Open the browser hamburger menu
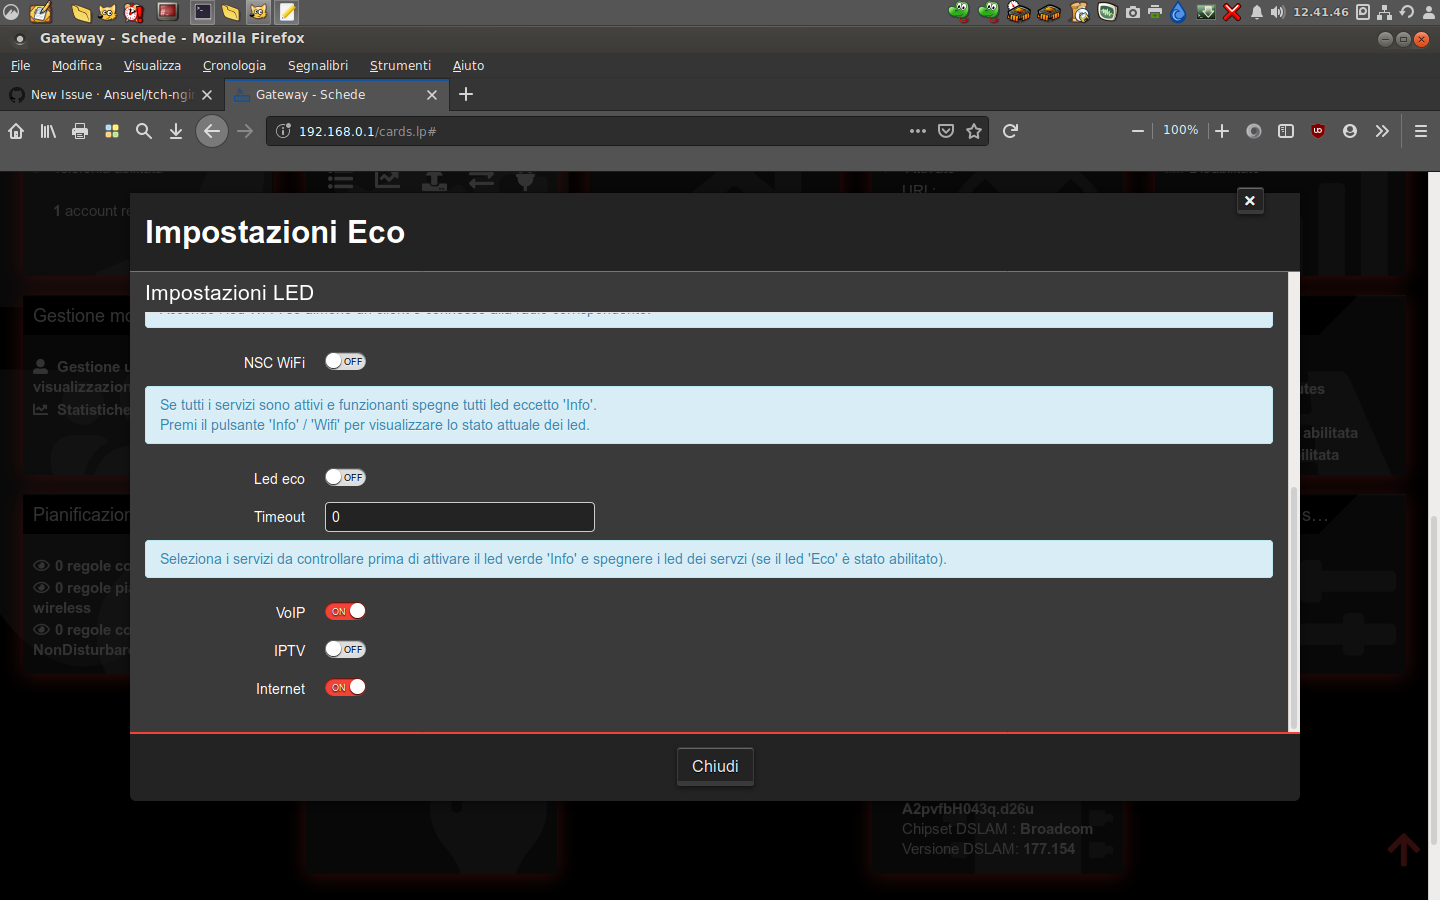Viewport: 1440px width, 900px height. coord(1420,131)
